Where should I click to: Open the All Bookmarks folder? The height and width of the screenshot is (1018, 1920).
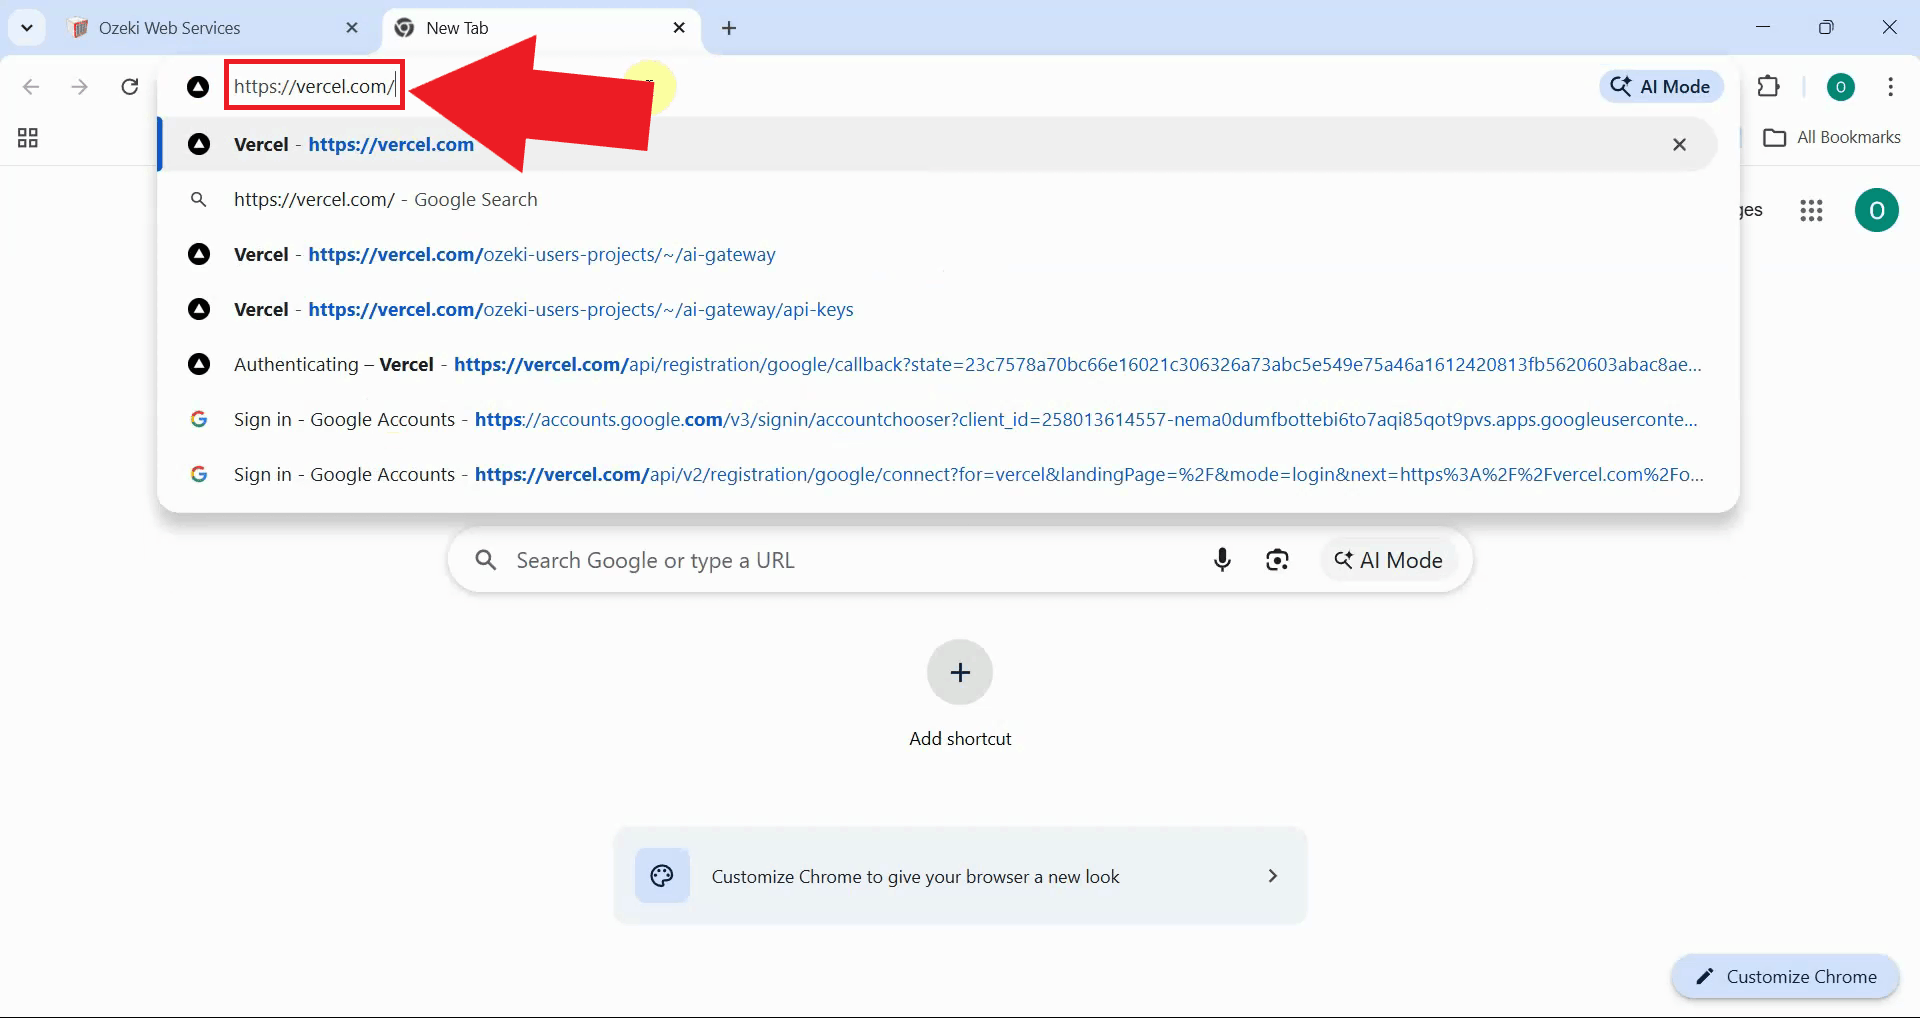point(1832,138)
